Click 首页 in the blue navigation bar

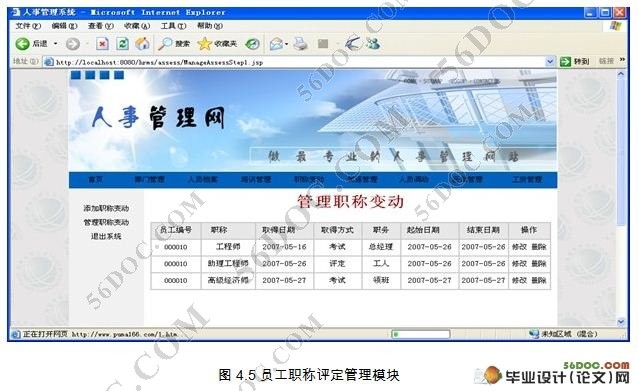pos(96,179)
